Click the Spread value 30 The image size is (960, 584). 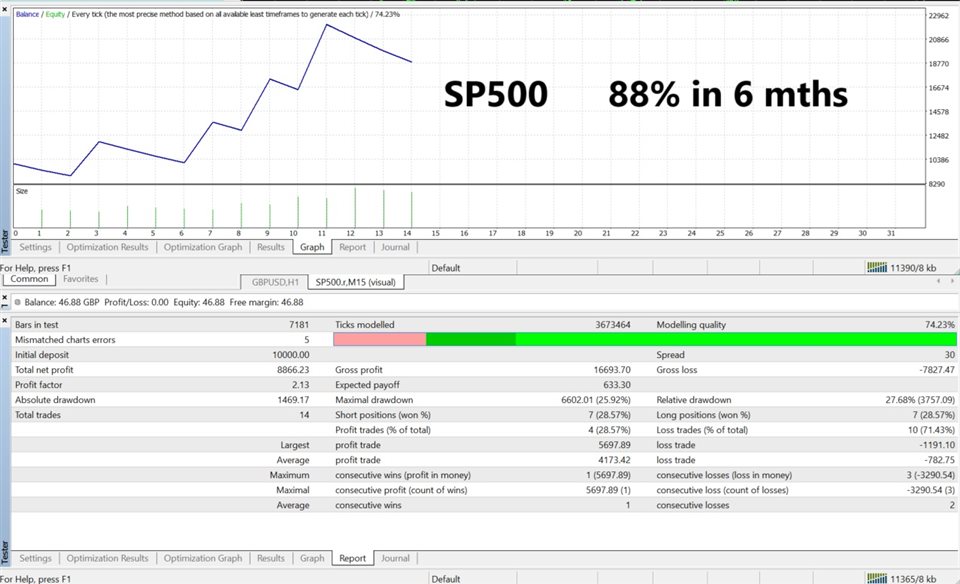pyautogui.click(x=950, y=354)
